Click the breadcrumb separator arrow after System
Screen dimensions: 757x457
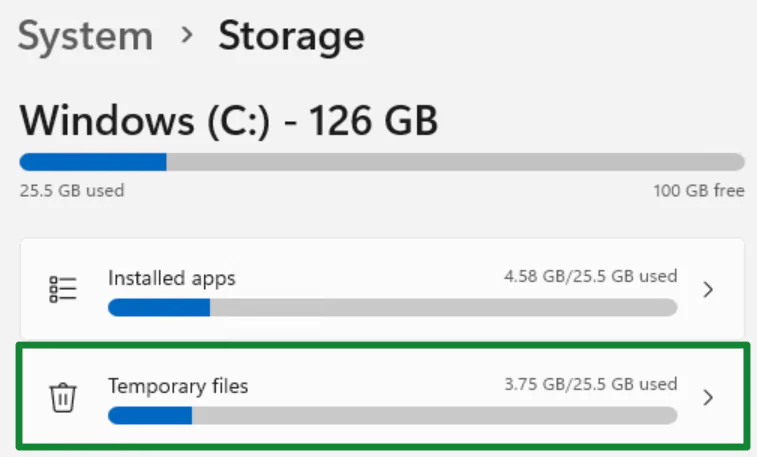point(186,37)
